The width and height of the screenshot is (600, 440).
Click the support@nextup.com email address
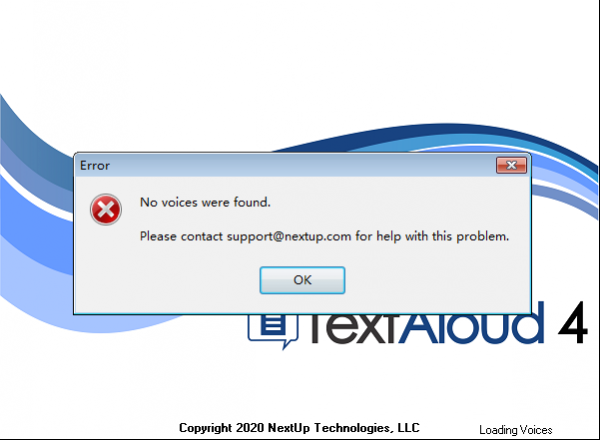[x=289, y=236]
